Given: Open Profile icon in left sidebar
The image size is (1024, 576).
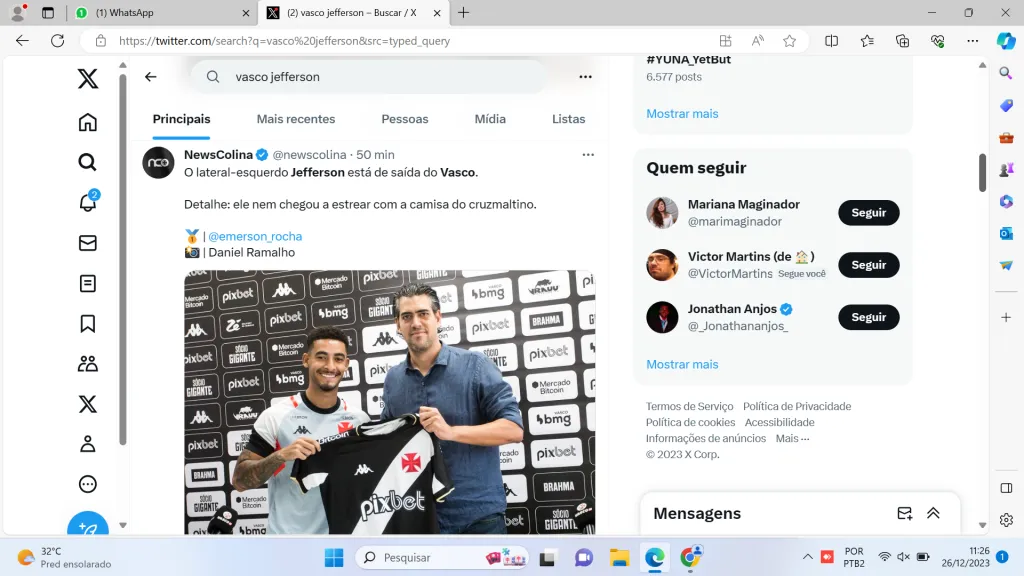Looking at the screenshot, I should pyautogui.click(x=88, y=444).
